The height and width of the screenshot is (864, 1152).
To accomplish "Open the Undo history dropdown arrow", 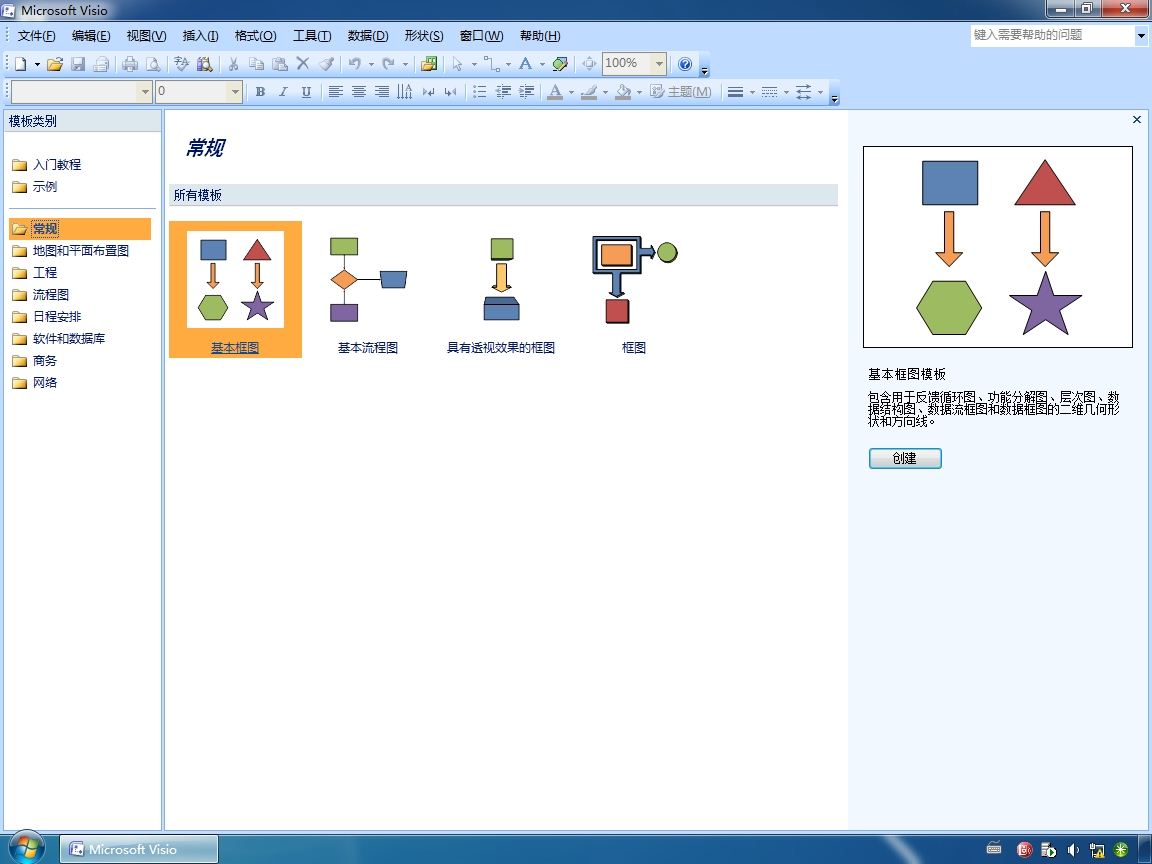I will [370, 64].
